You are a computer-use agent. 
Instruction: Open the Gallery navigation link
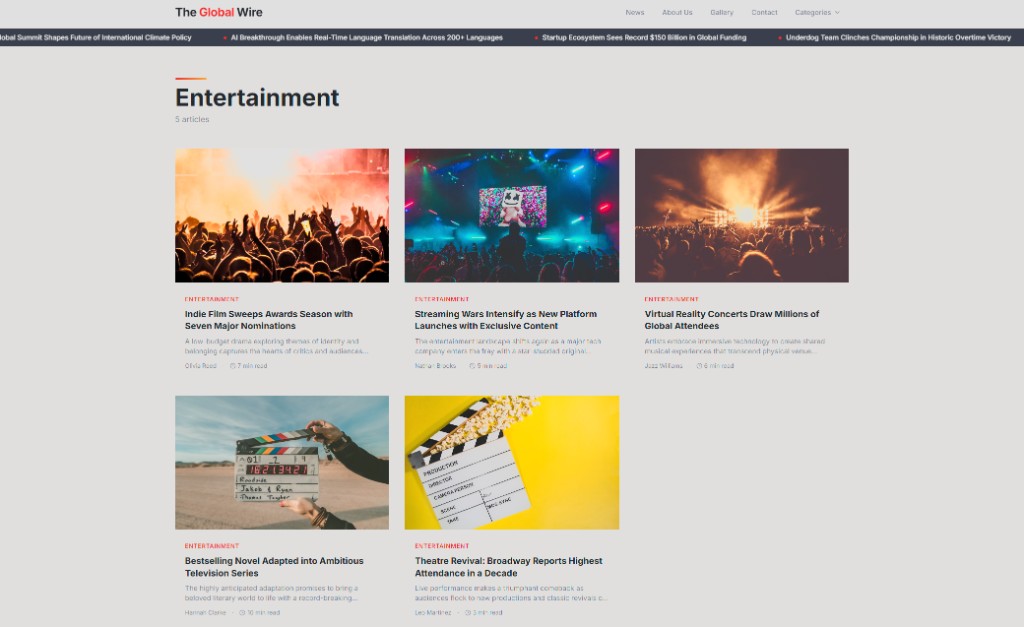coord(722,13)
